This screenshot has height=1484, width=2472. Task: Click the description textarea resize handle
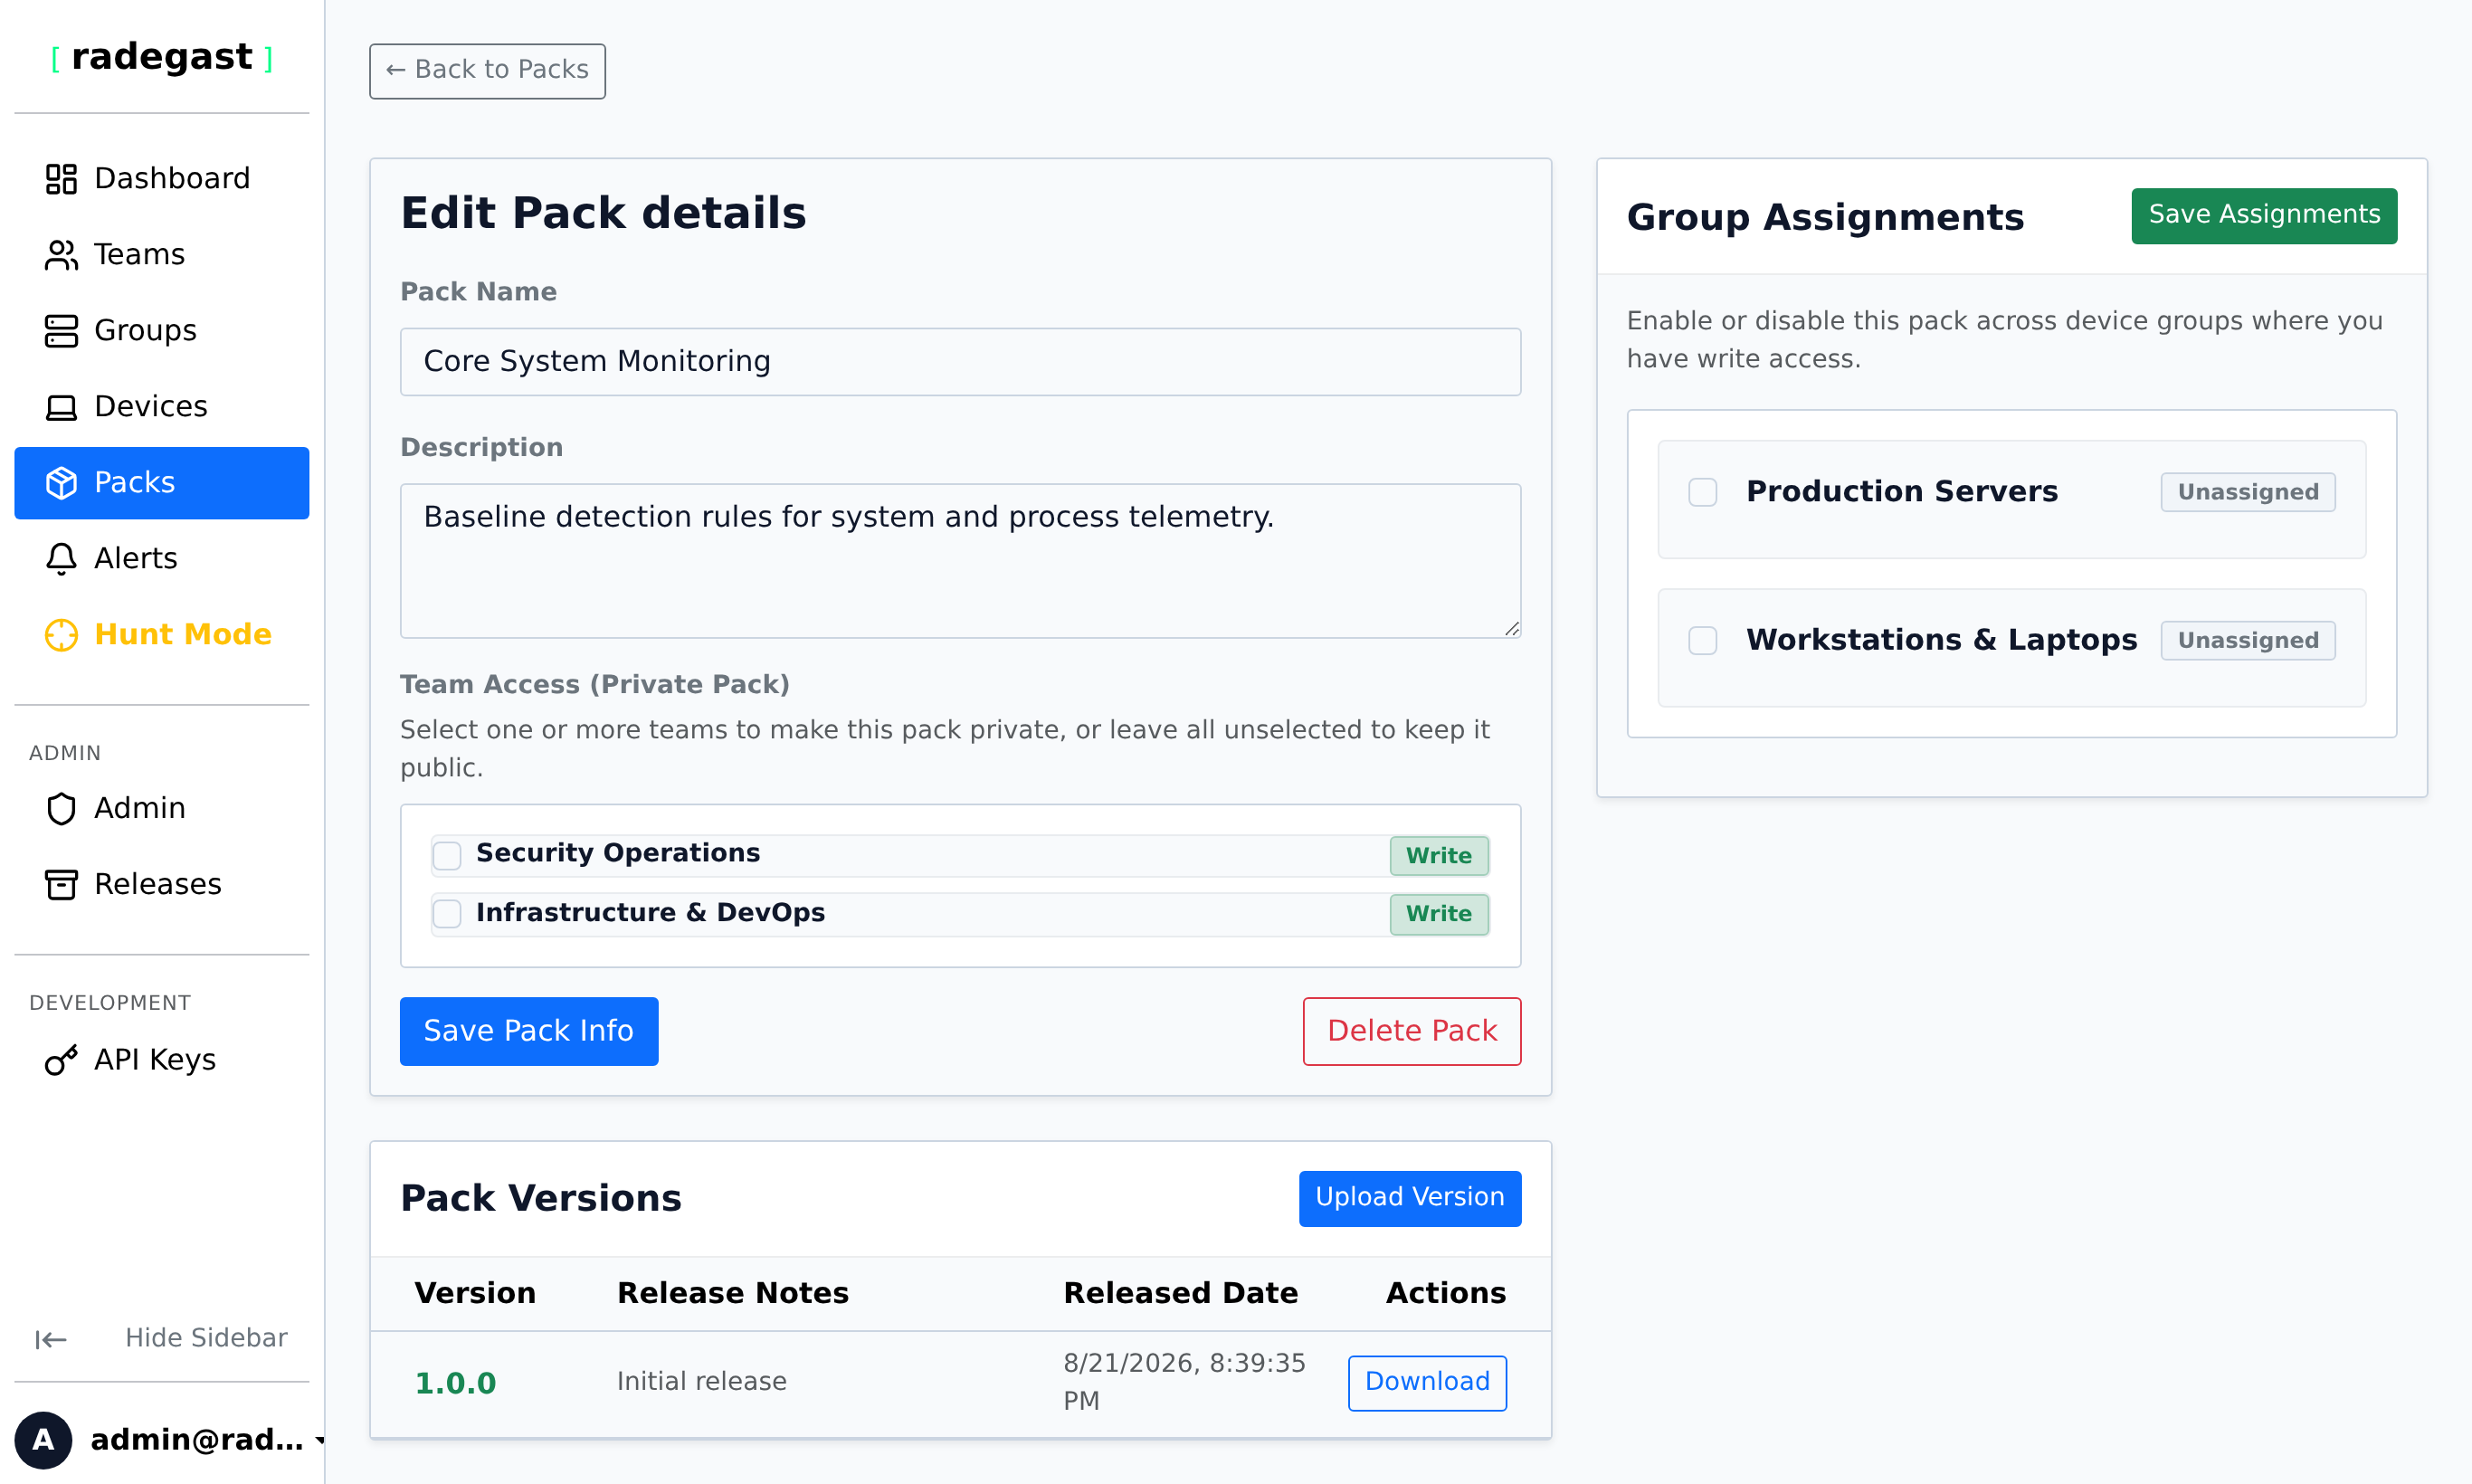1511,628
